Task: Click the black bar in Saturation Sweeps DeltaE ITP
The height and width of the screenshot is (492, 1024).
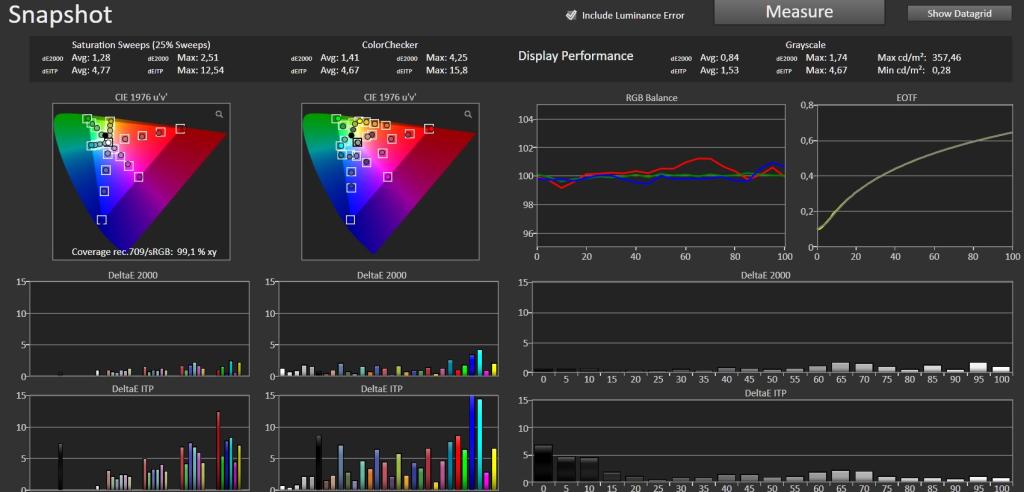Action: pos(60,467)
